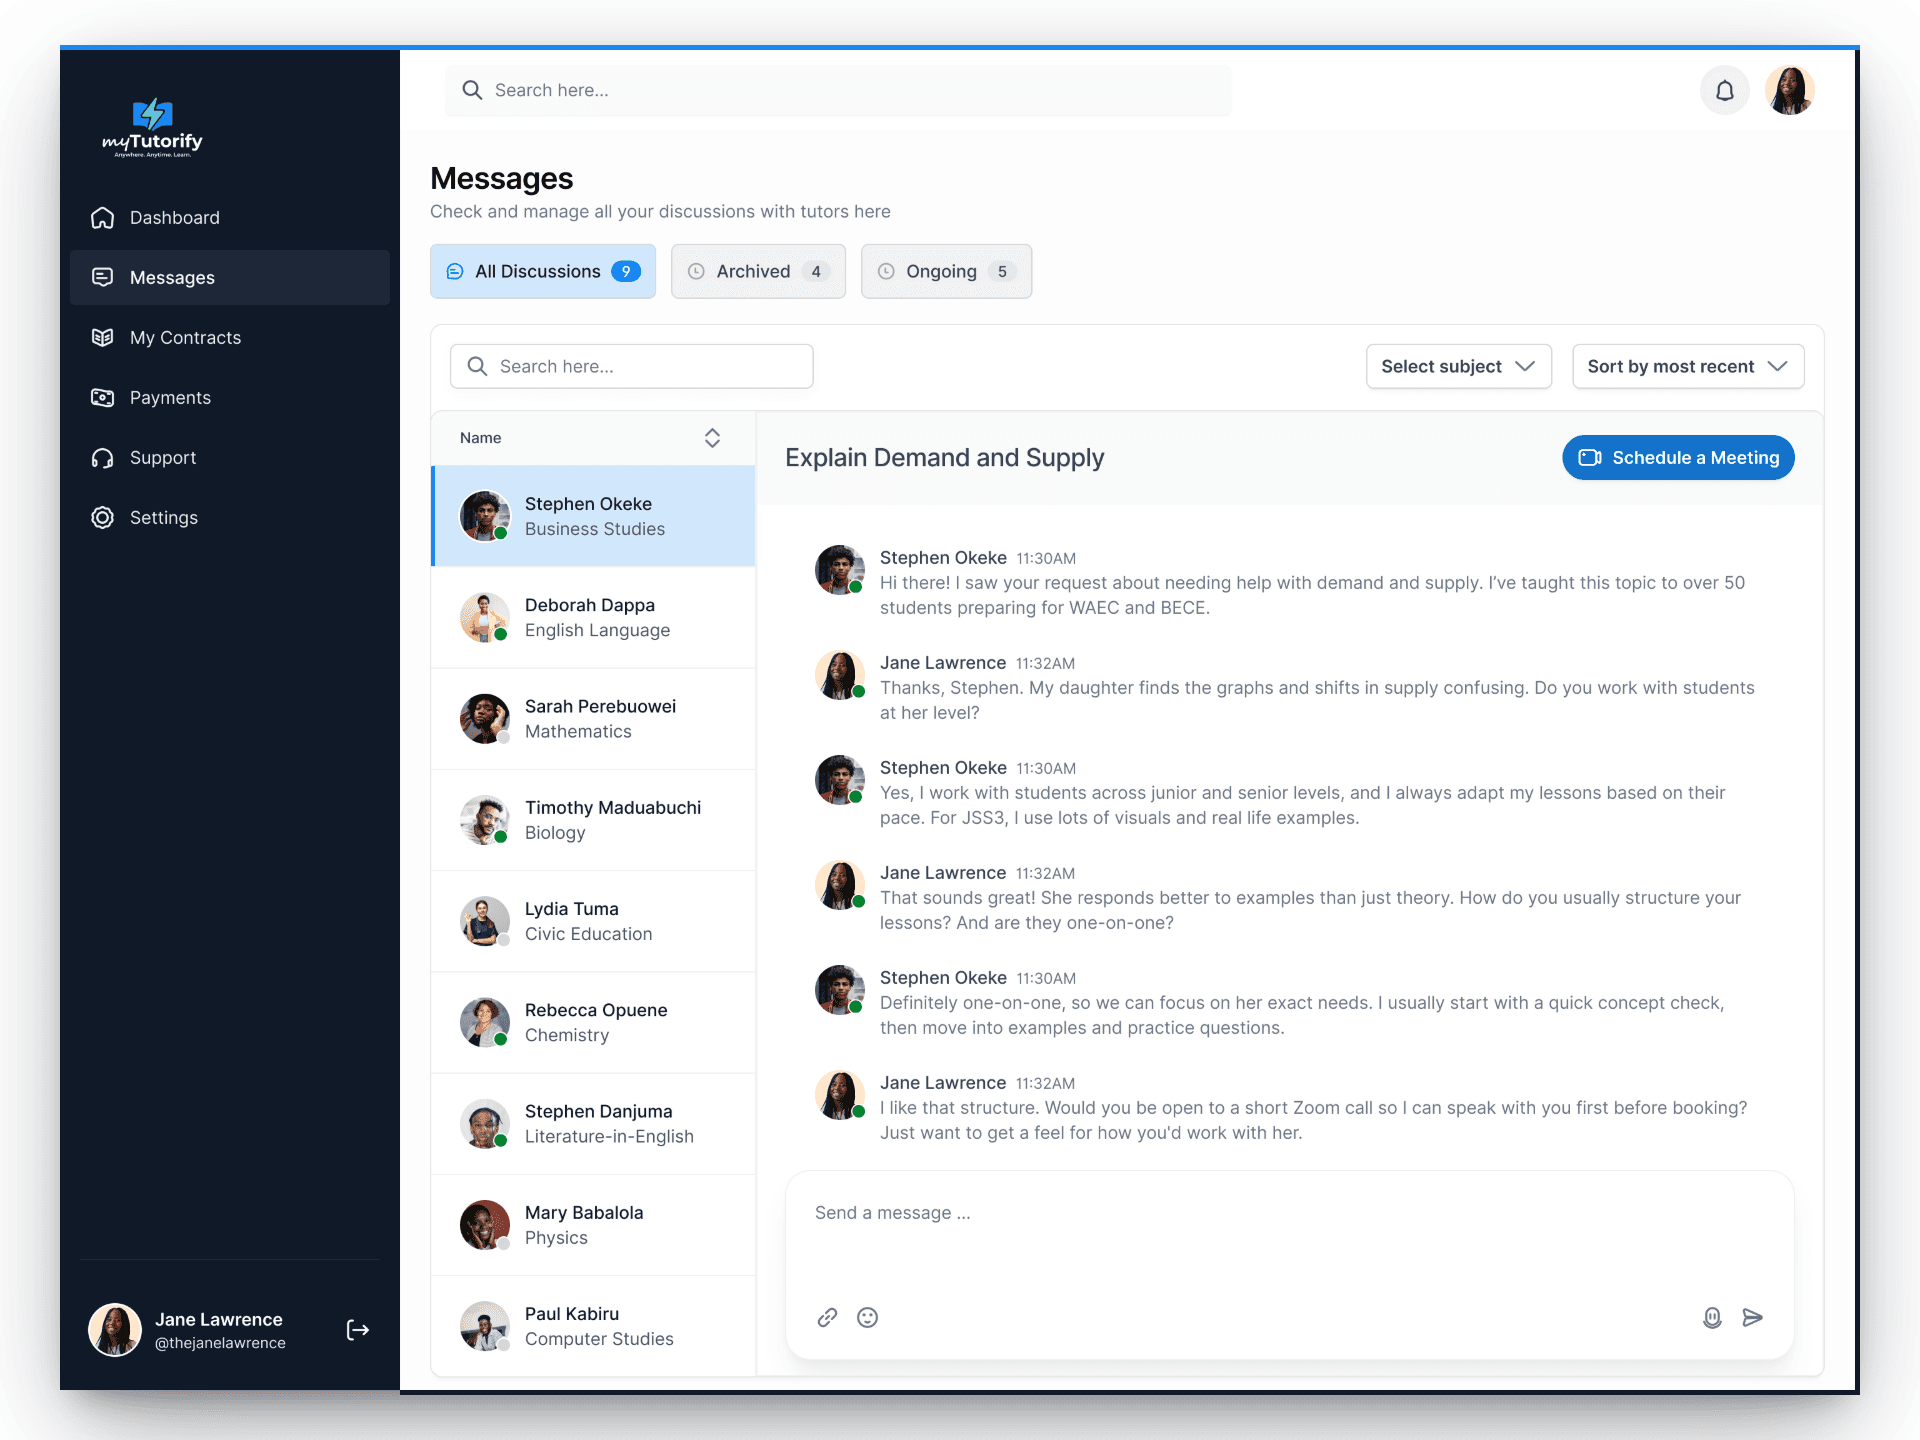1920x1440 pixels.
Task: Open the emoji picker icon
Action: pos(867,1317)
